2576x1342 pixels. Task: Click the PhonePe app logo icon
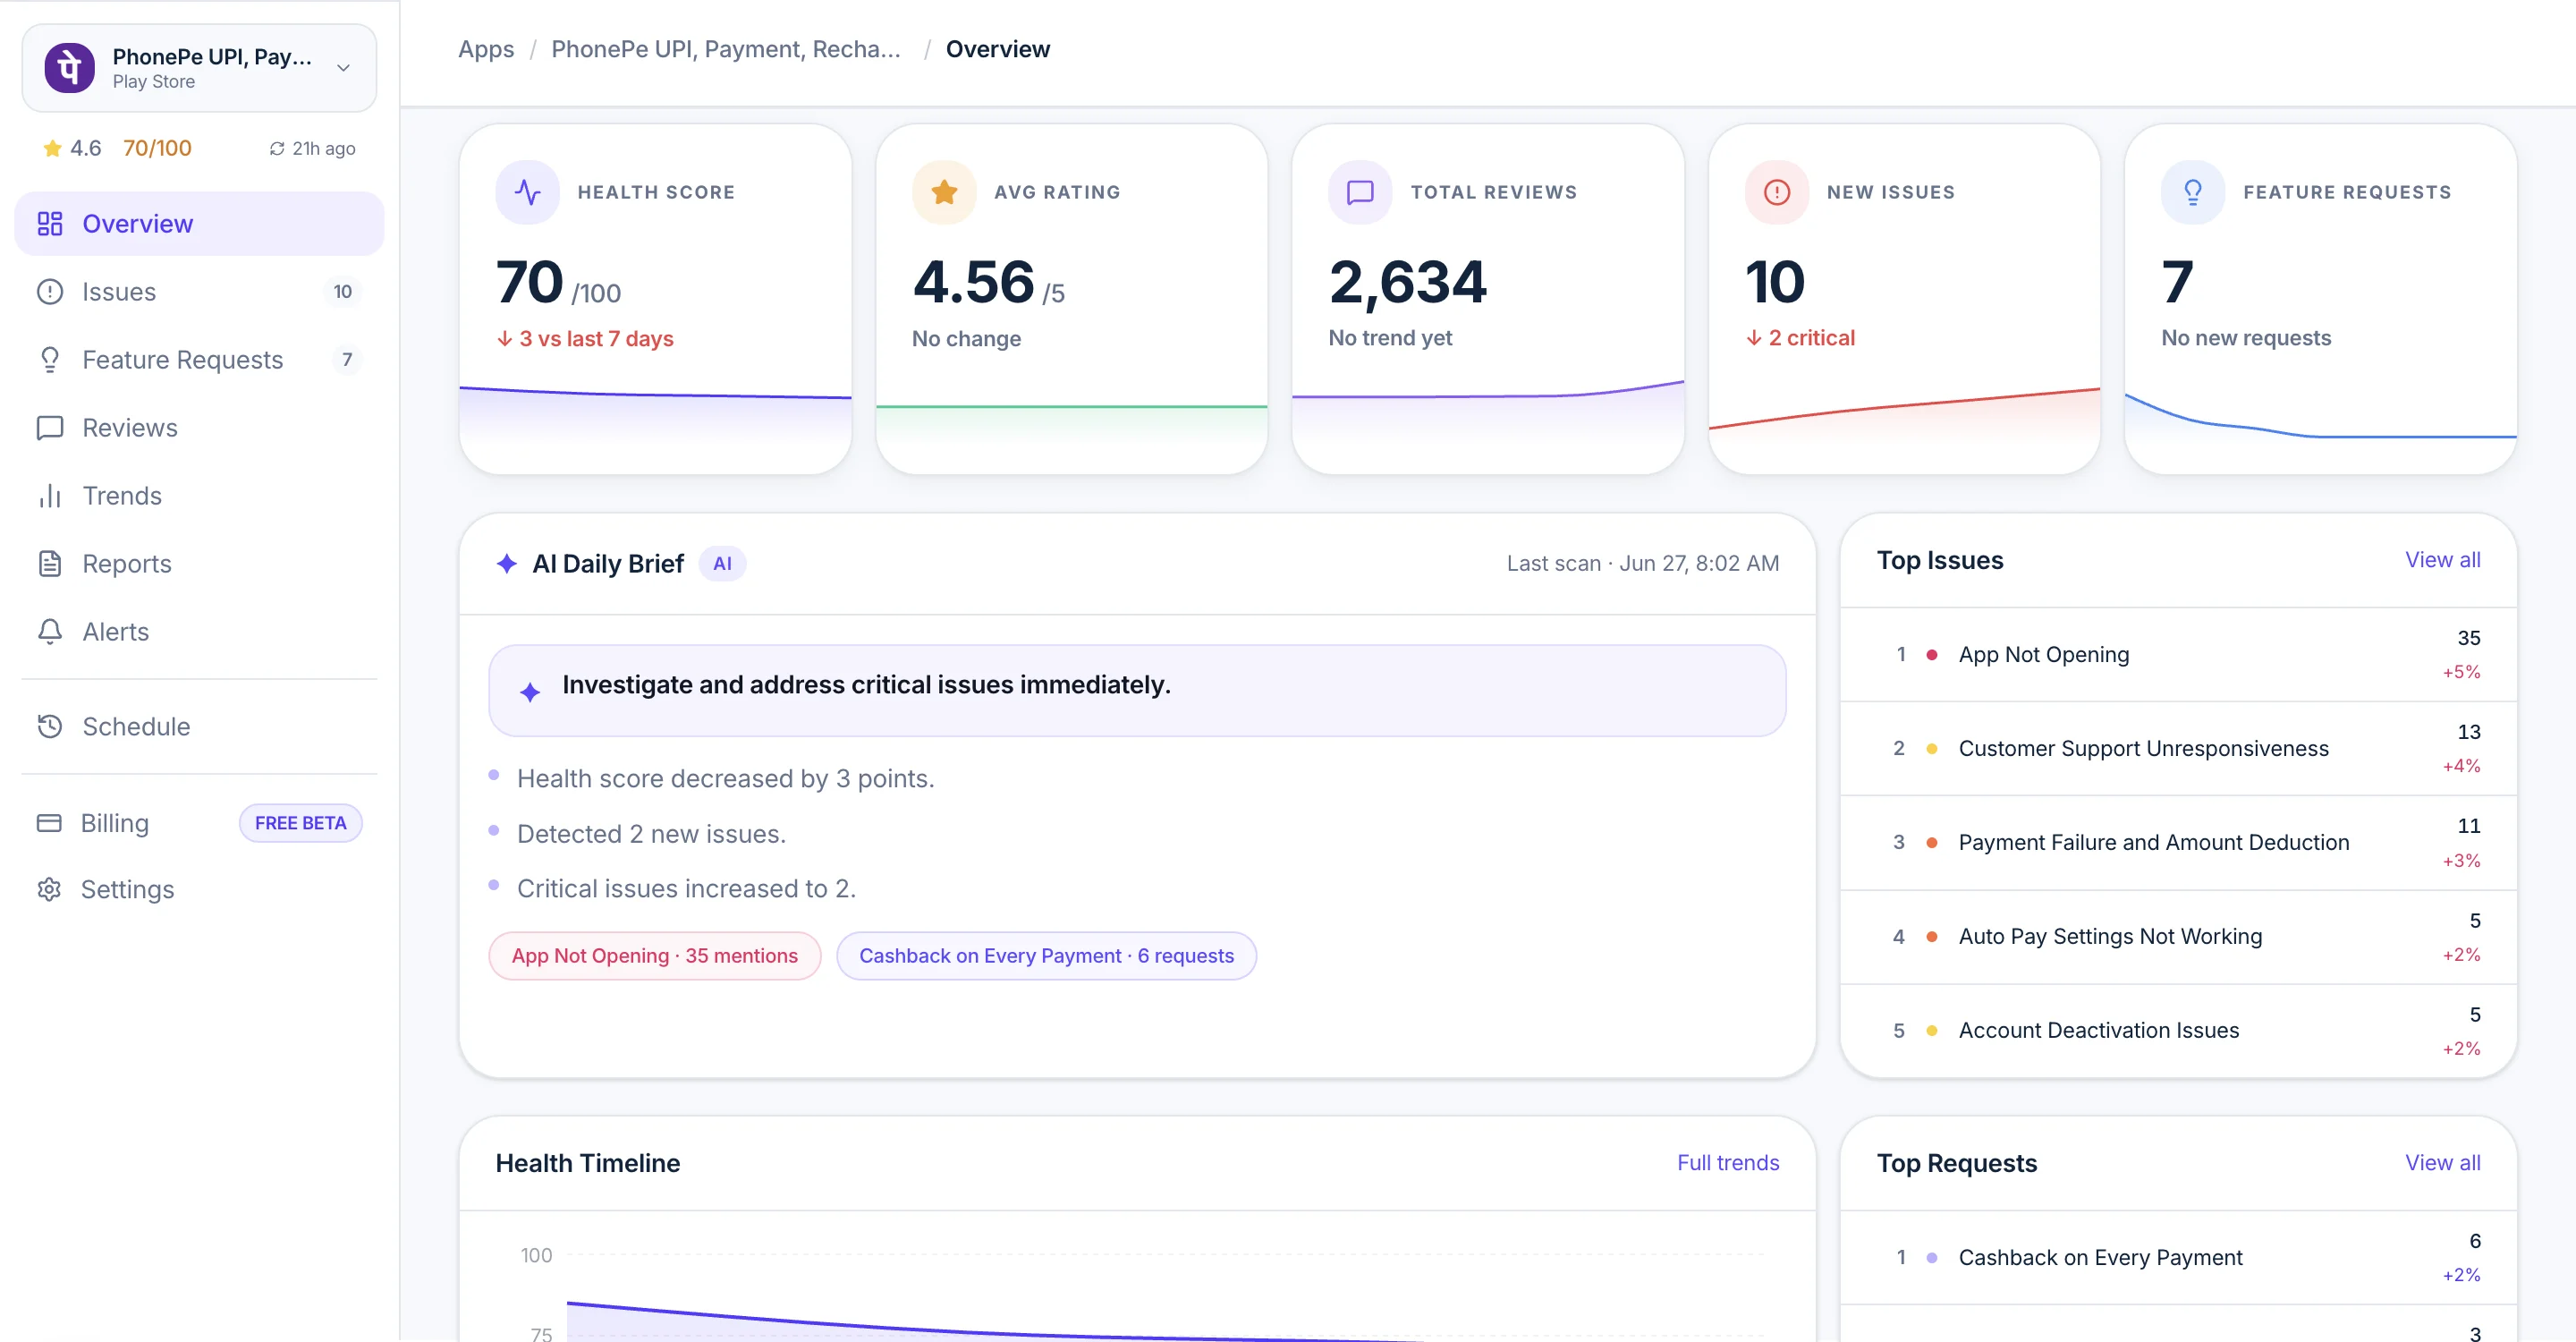point(69,68)
